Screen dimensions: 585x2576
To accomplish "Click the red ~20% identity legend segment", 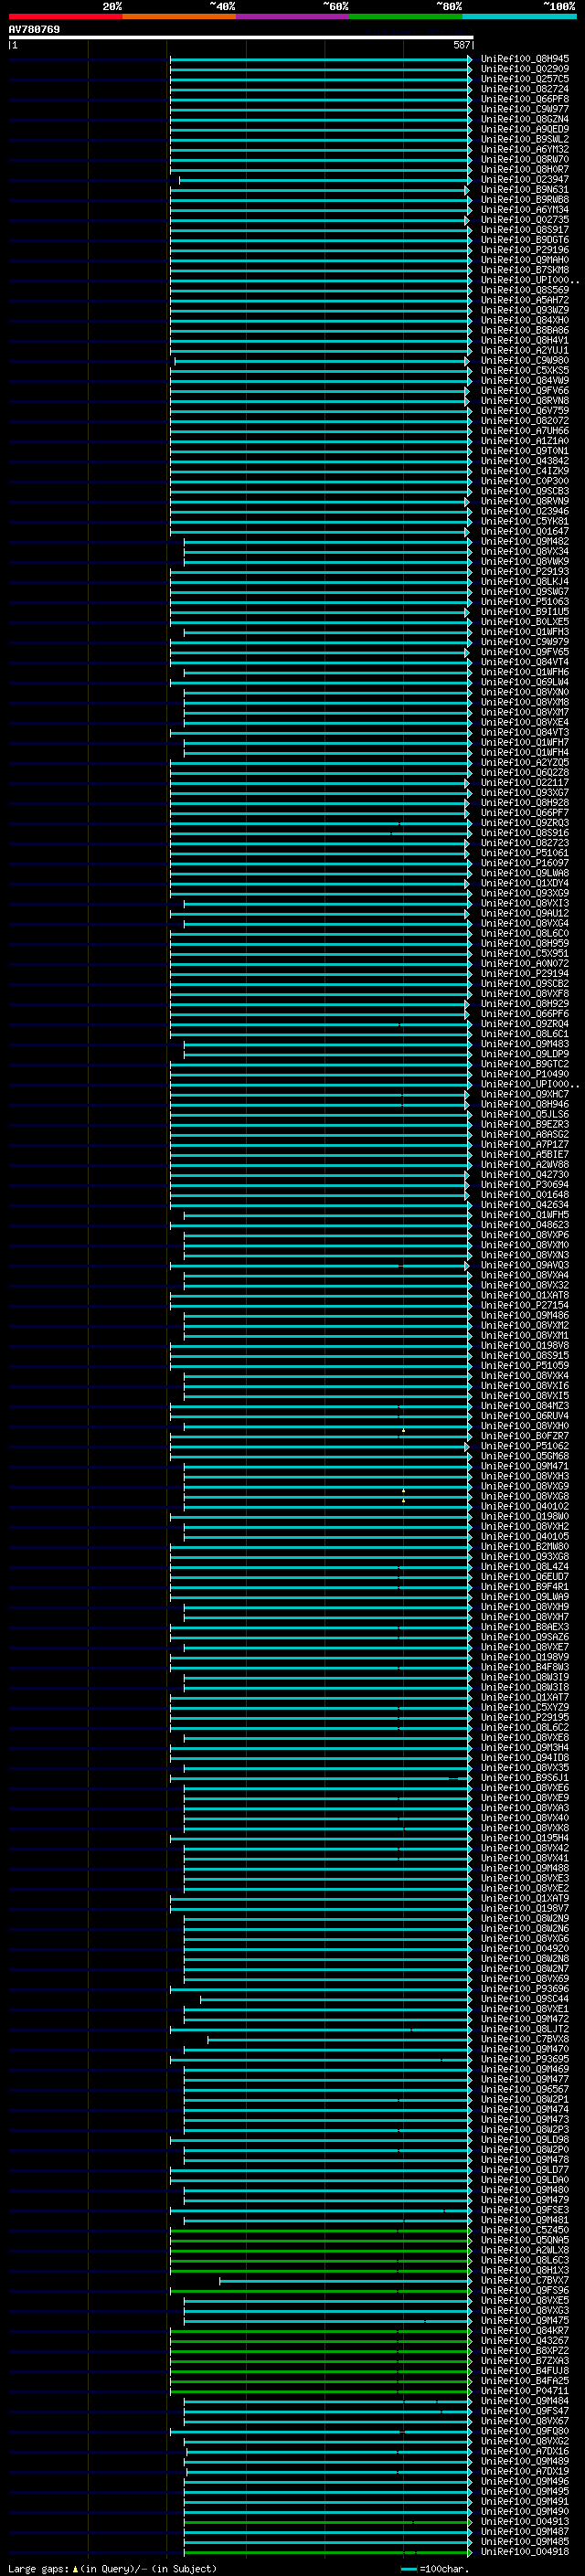I will tap(65, 16).
